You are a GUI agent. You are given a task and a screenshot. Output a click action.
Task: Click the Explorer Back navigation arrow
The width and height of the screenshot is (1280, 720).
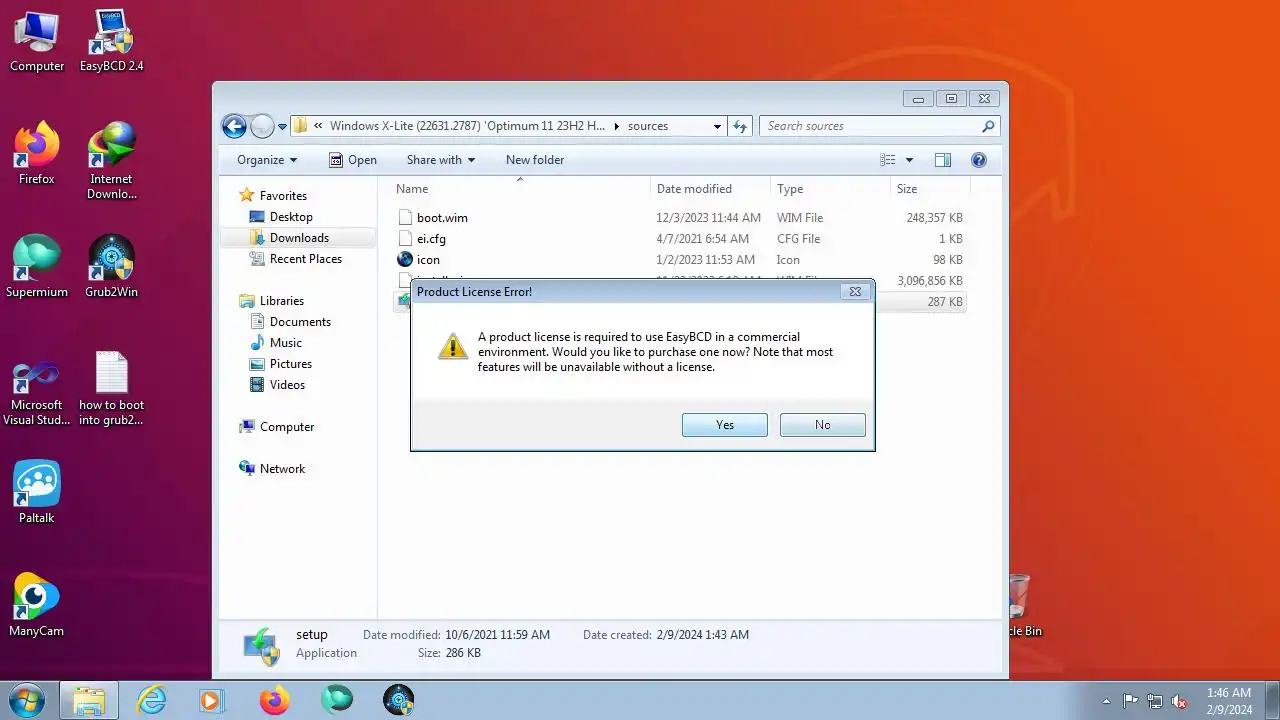234,126
